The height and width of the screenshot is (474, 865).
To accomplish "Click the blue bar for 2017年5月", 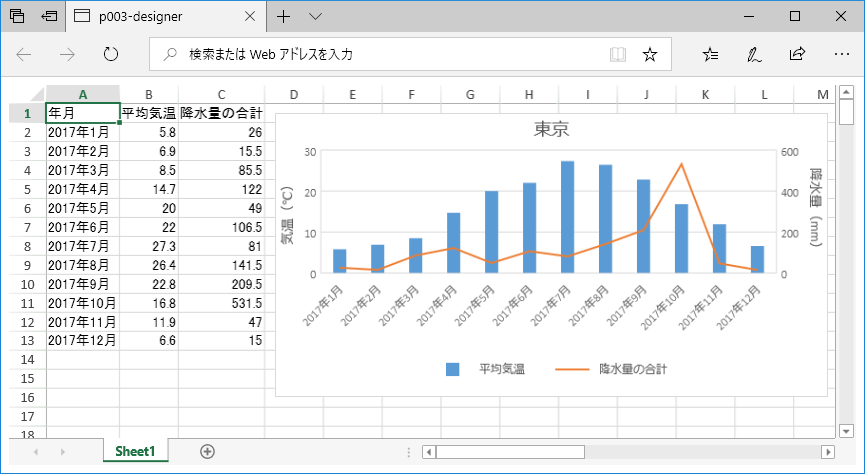I will (492, 232).
